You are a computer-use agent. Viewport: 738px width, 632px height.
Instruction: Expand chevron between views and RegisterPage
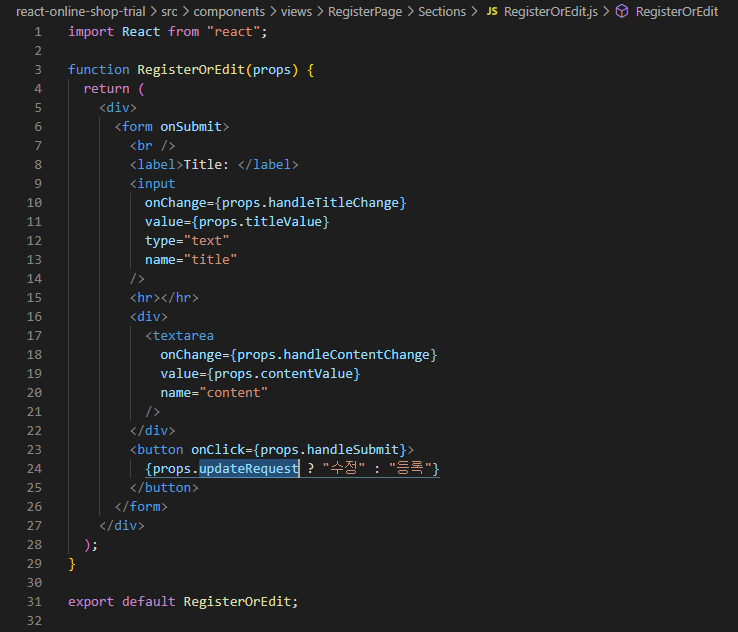[x=320, y=11]
